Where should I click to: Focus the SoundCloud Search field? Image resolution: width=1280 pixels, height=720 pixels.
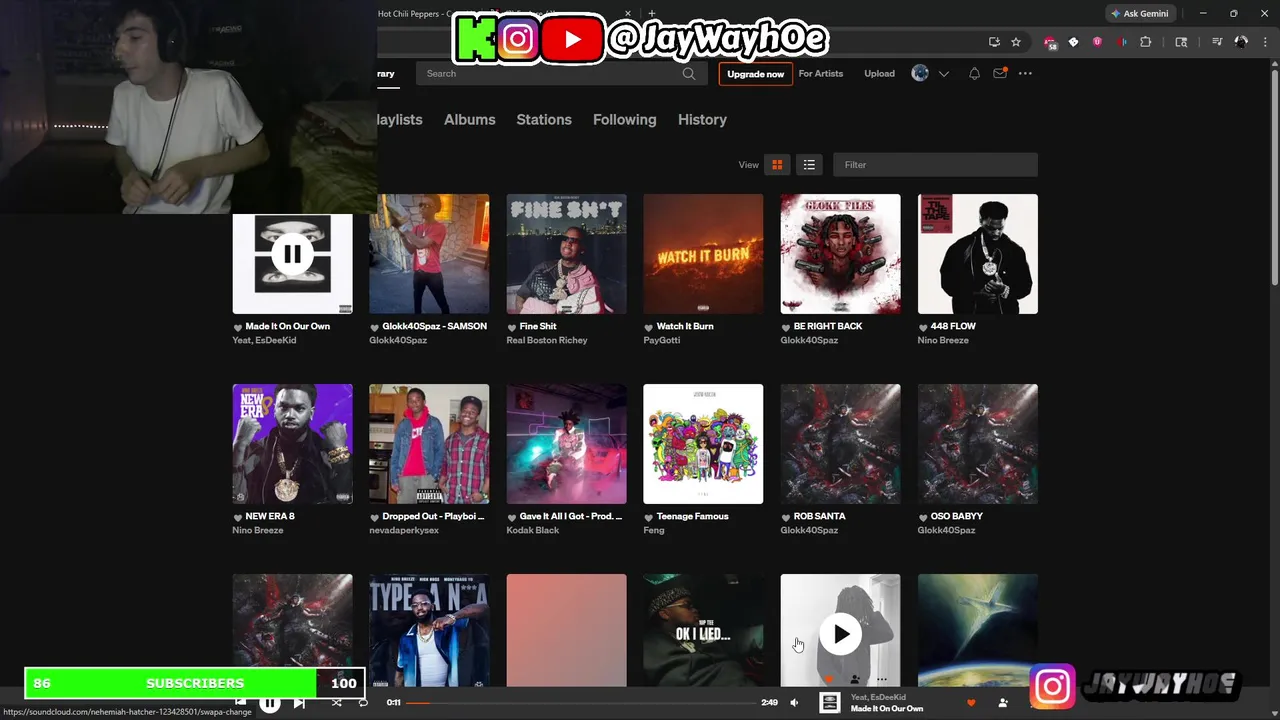coord(560,74)
